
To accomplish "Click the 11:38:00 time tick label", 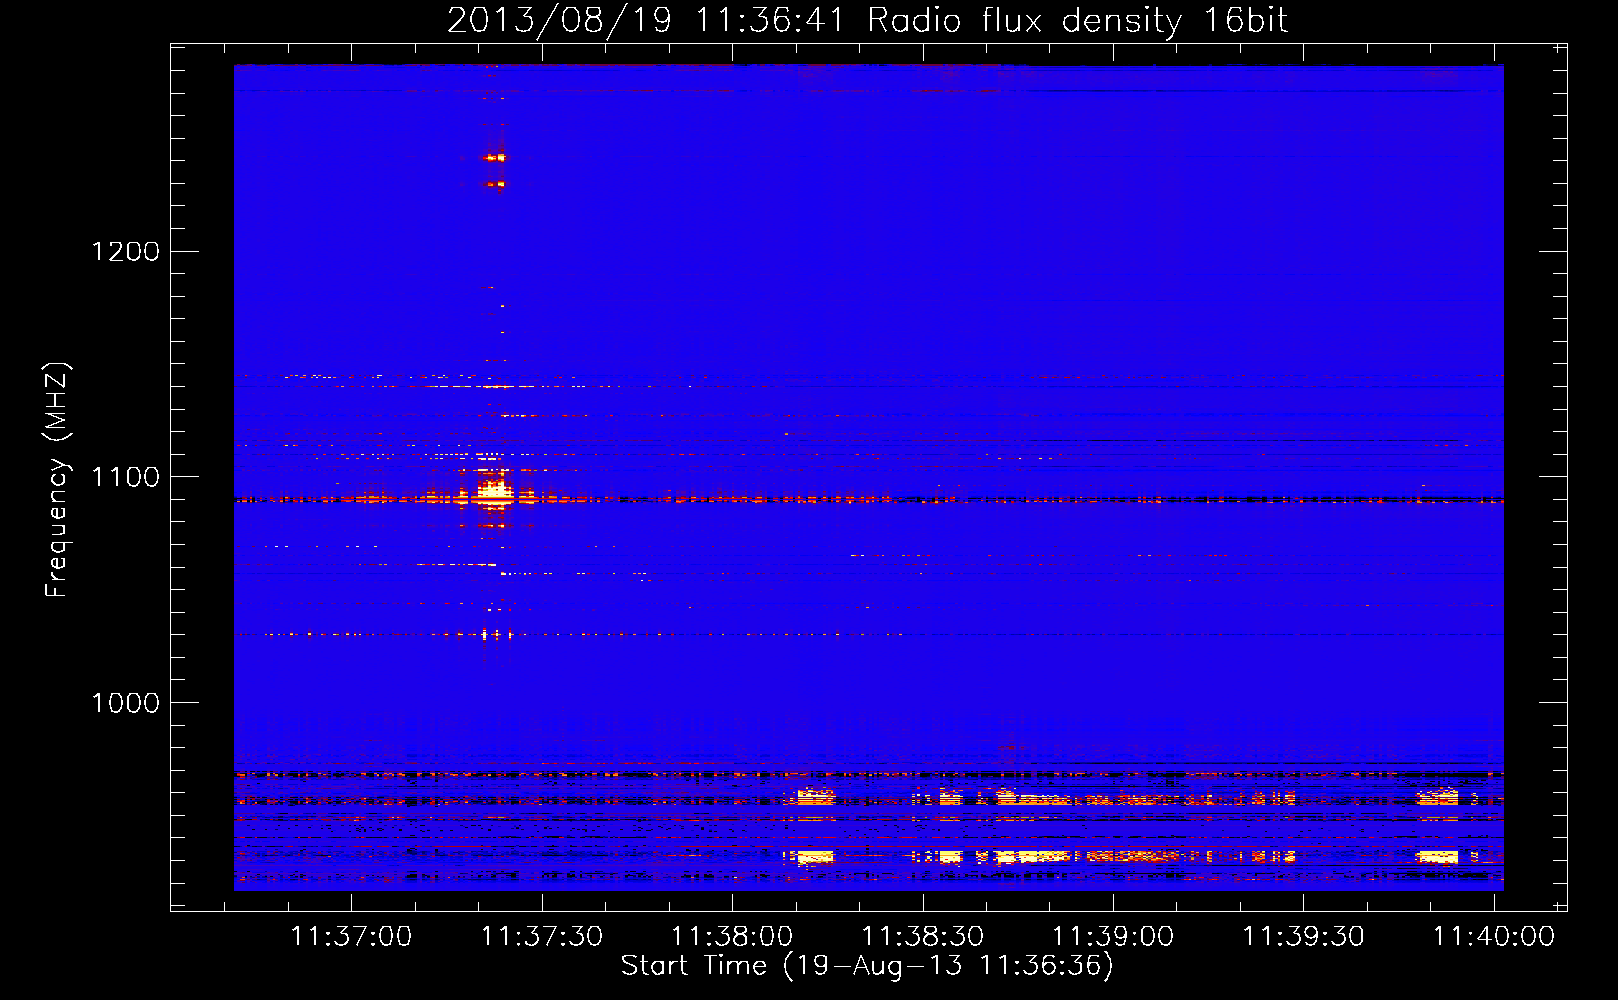I will click(732, 936).
